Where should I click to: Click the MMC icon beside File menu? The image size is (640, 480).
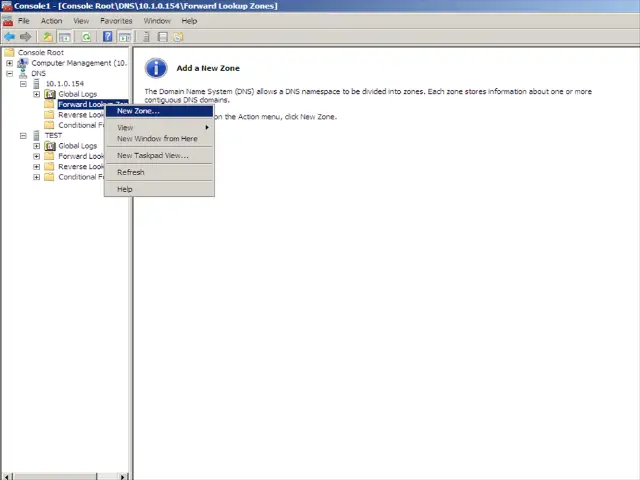click(7, 21)
